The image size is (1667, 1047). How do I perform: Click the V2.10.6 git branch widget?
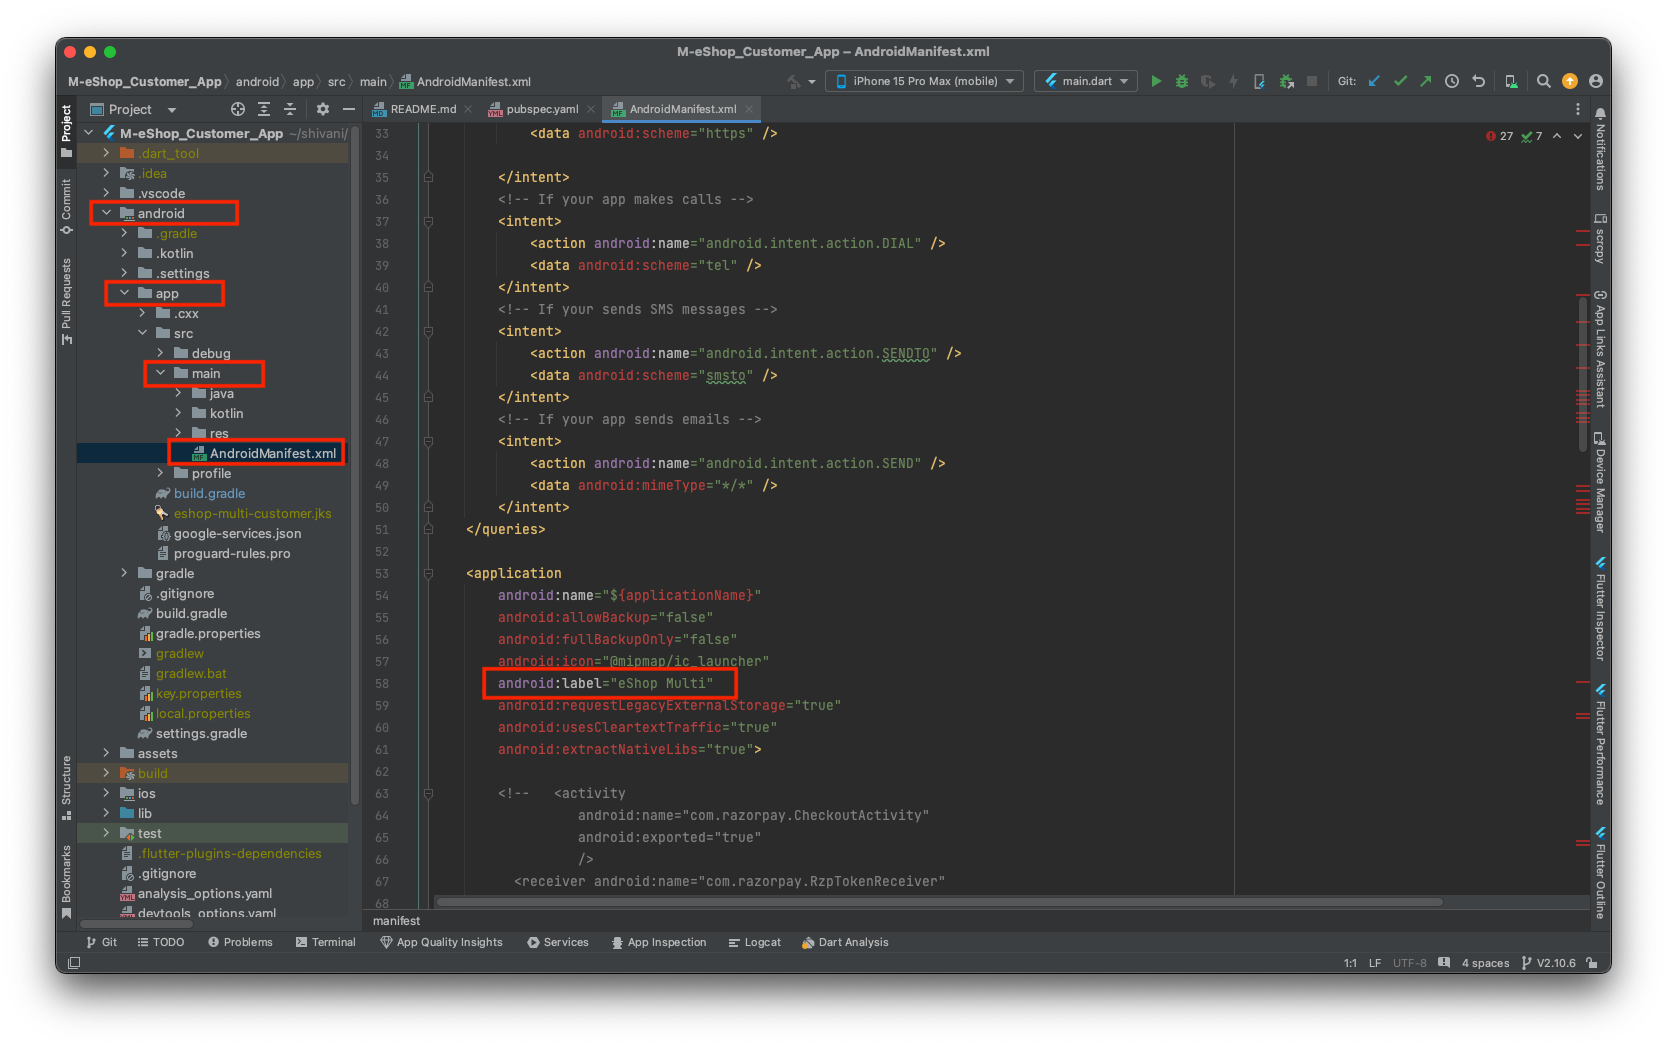[x=1548, y=963]
